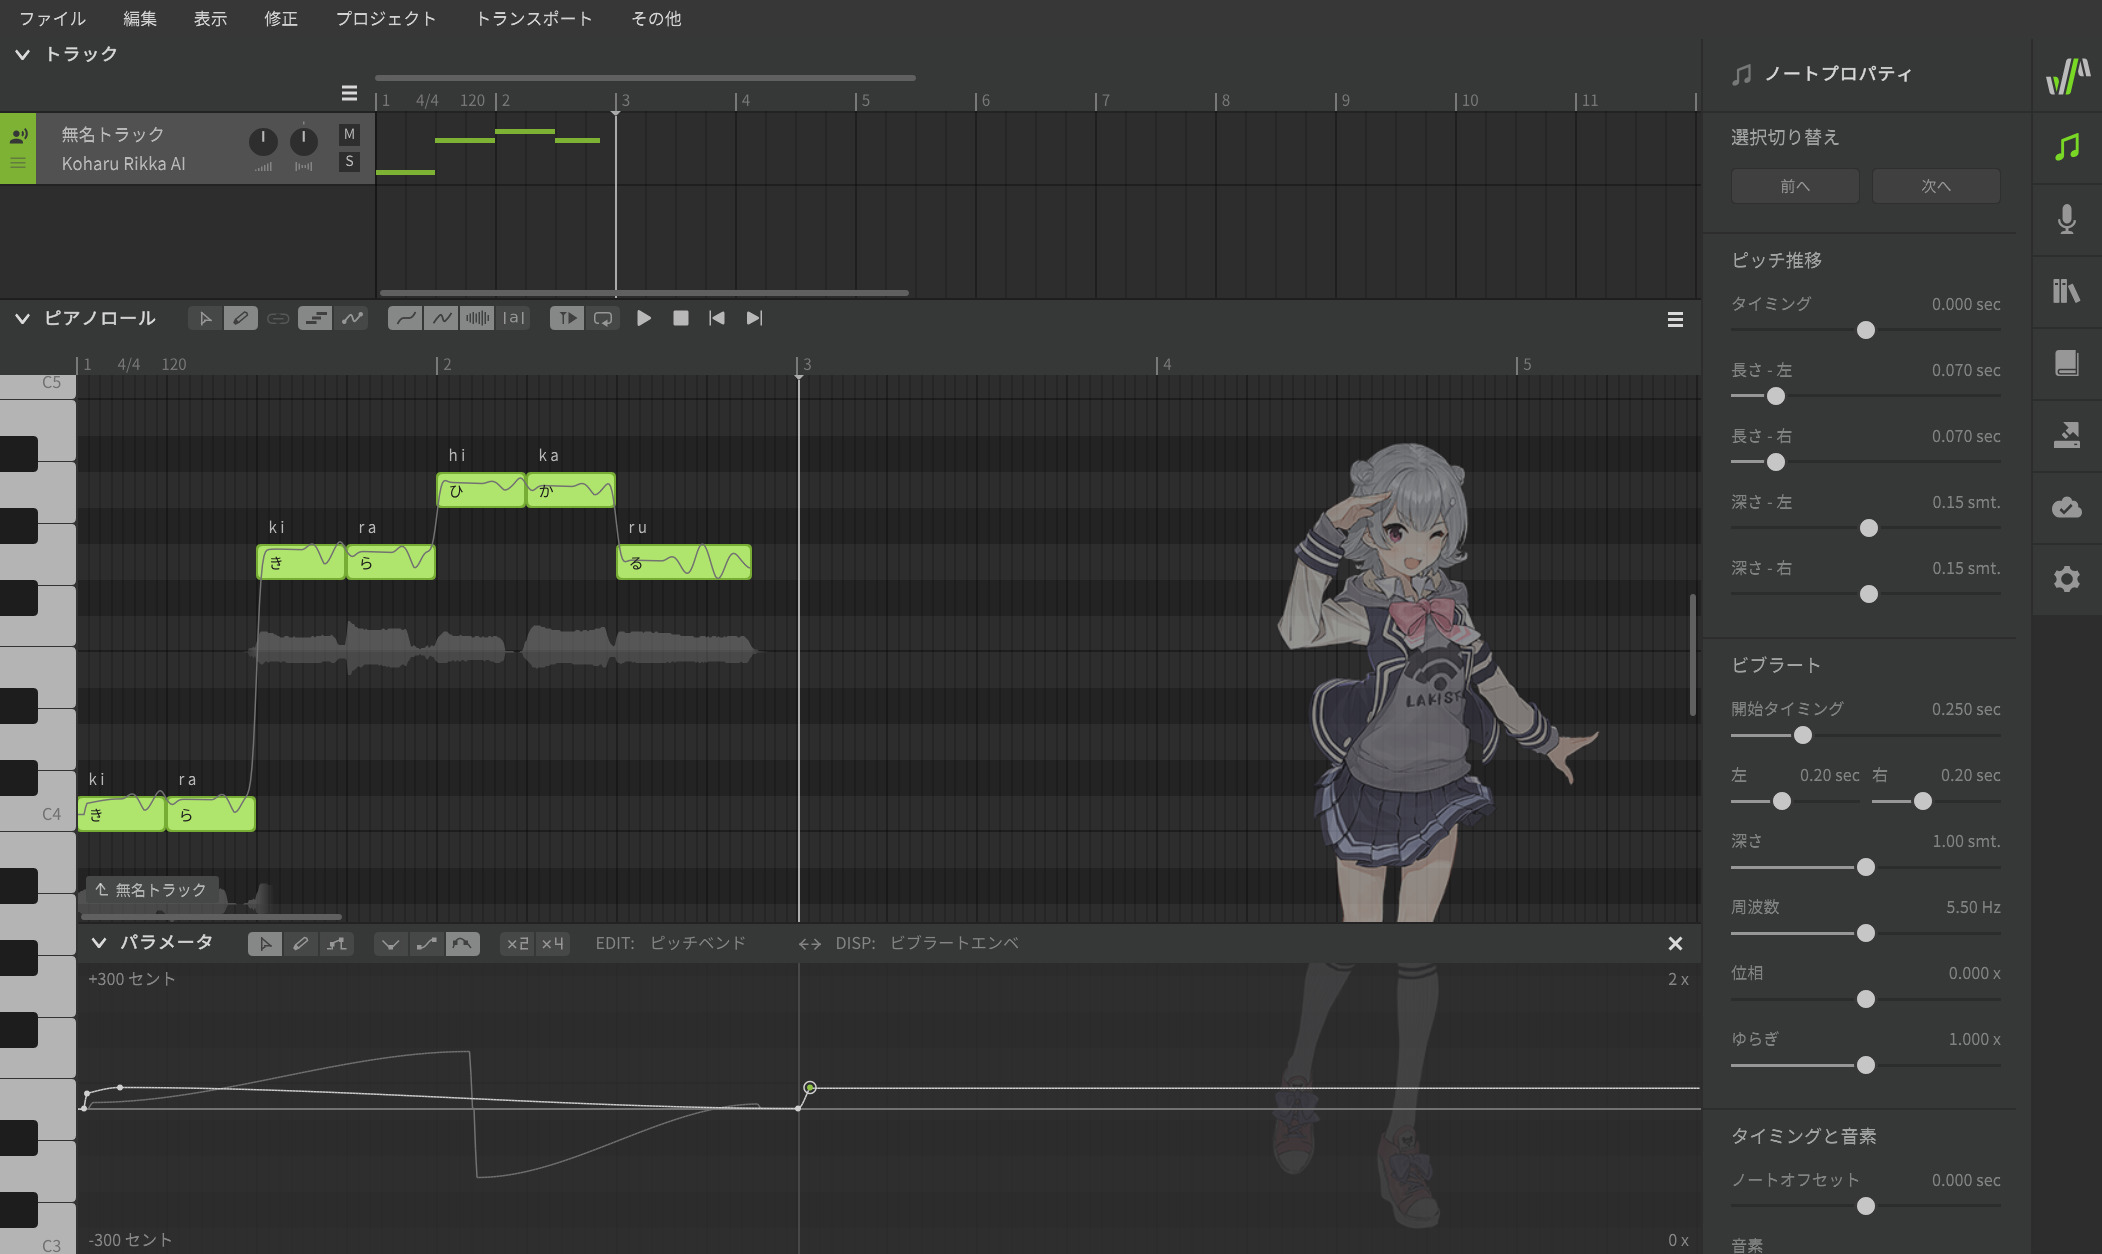Collapse the トラック panel
This screenshot has height=1254, width=2102.
click(22, 54)
